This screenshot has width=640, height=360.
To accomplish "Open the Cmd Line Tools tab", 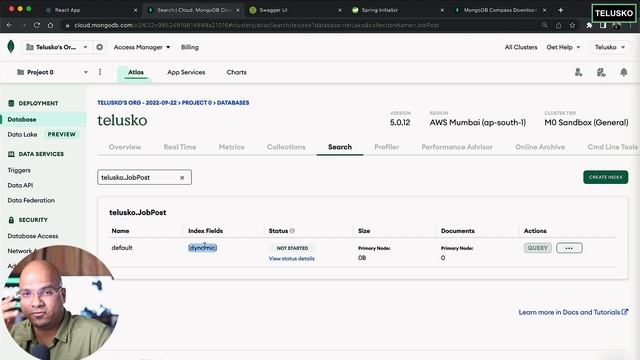I will click(x=612, y=147).
